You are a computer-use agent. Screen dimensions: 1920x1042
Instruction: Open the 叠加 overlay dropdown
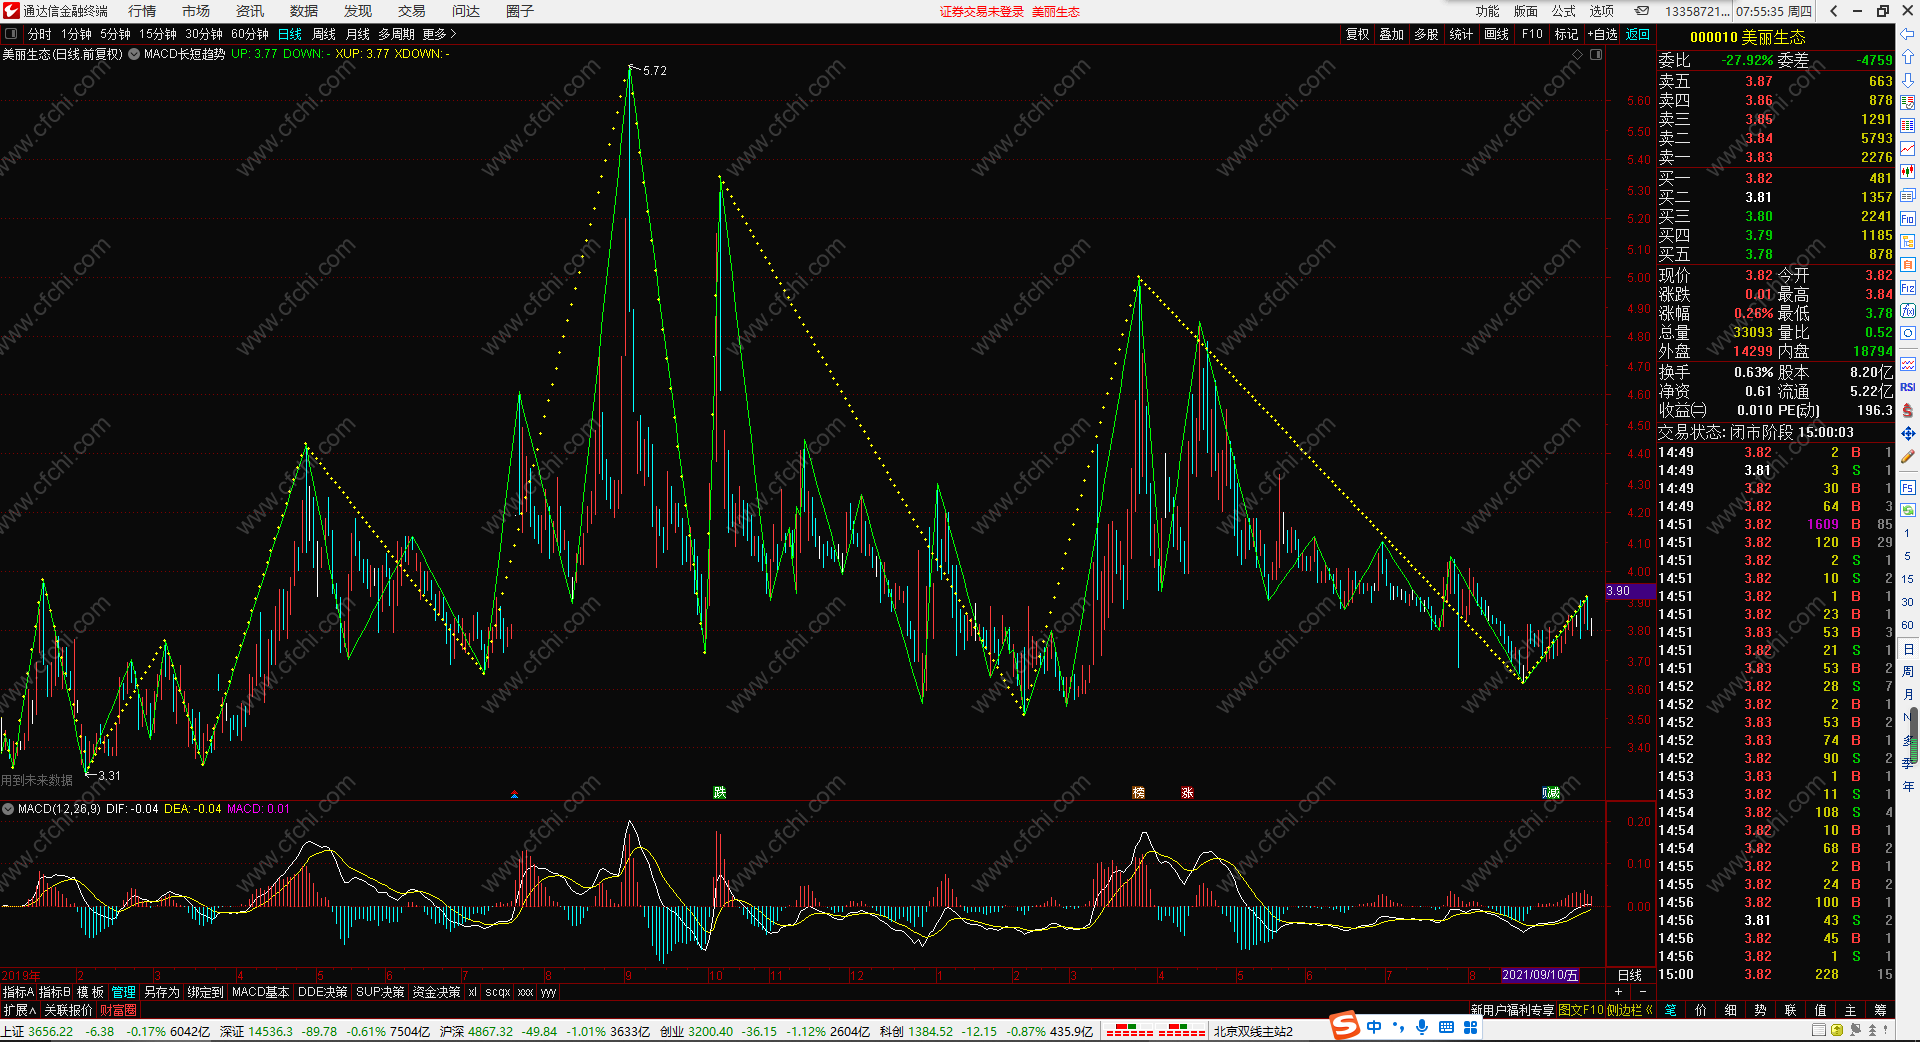(x=1392, y=34)
